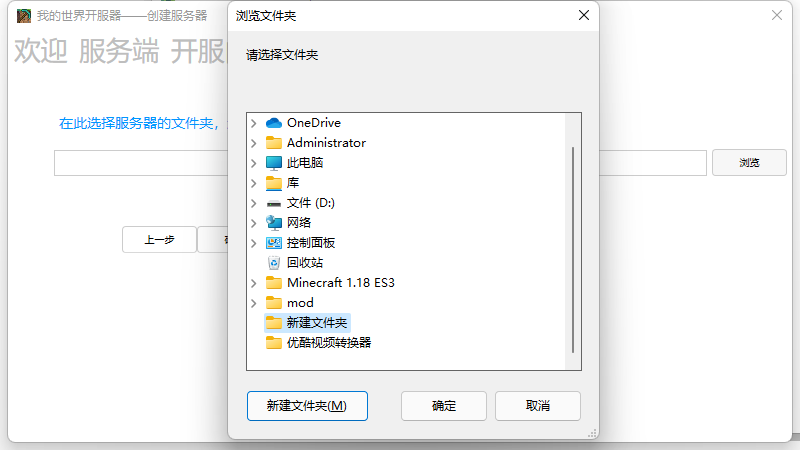Expand the OneDrive tree node
The height and width of the screenshot is (450, 800).
(254, 123)
